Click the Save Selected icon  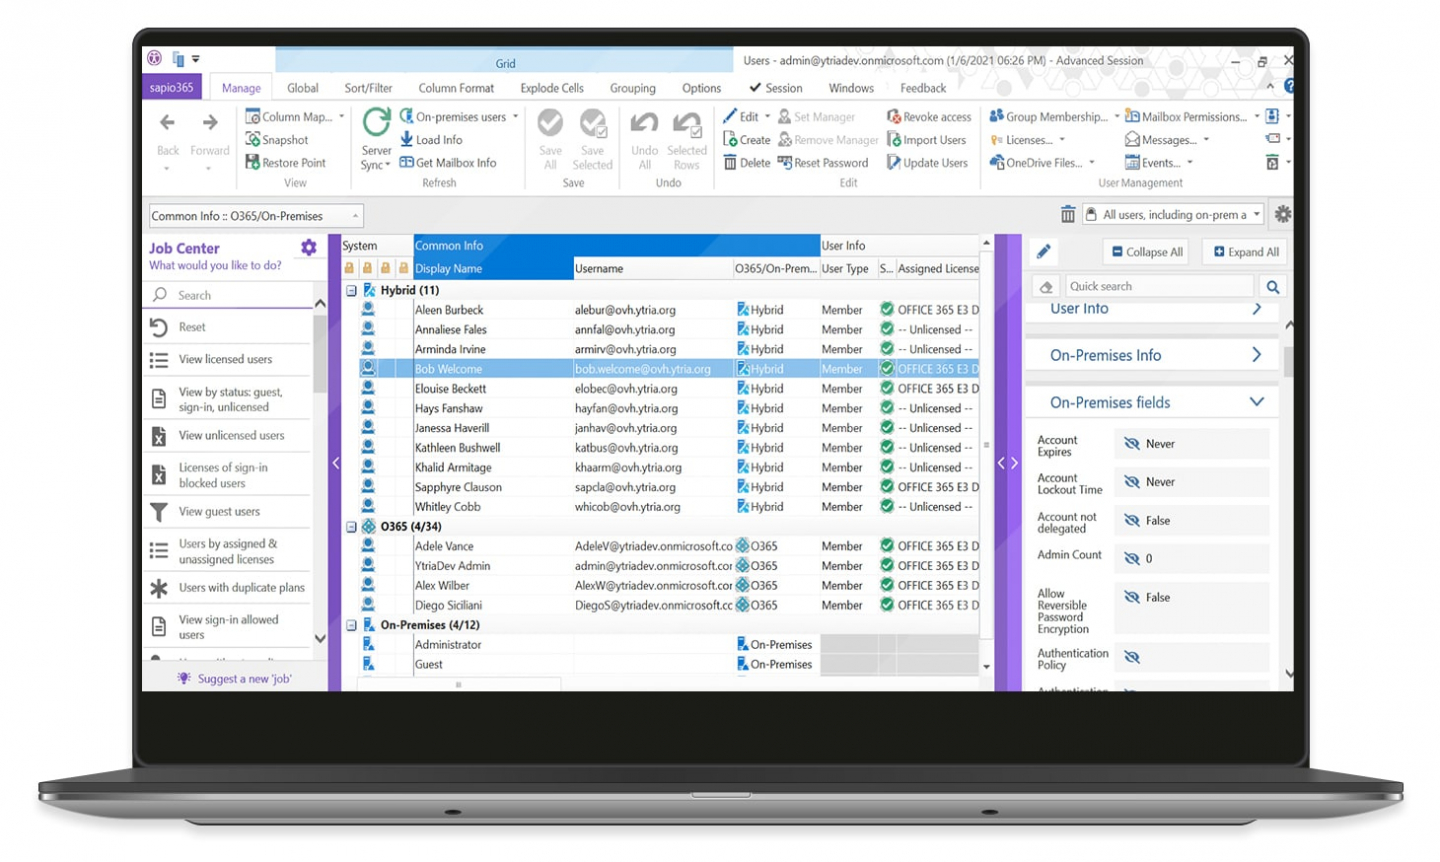point(593,123)
